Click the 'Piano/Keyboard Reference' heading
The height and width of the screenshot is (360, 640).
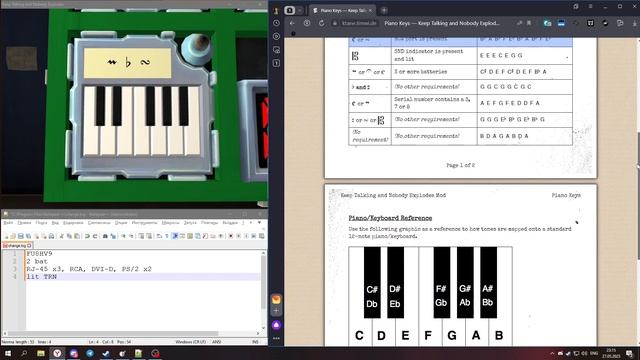(x=390, y=218)
